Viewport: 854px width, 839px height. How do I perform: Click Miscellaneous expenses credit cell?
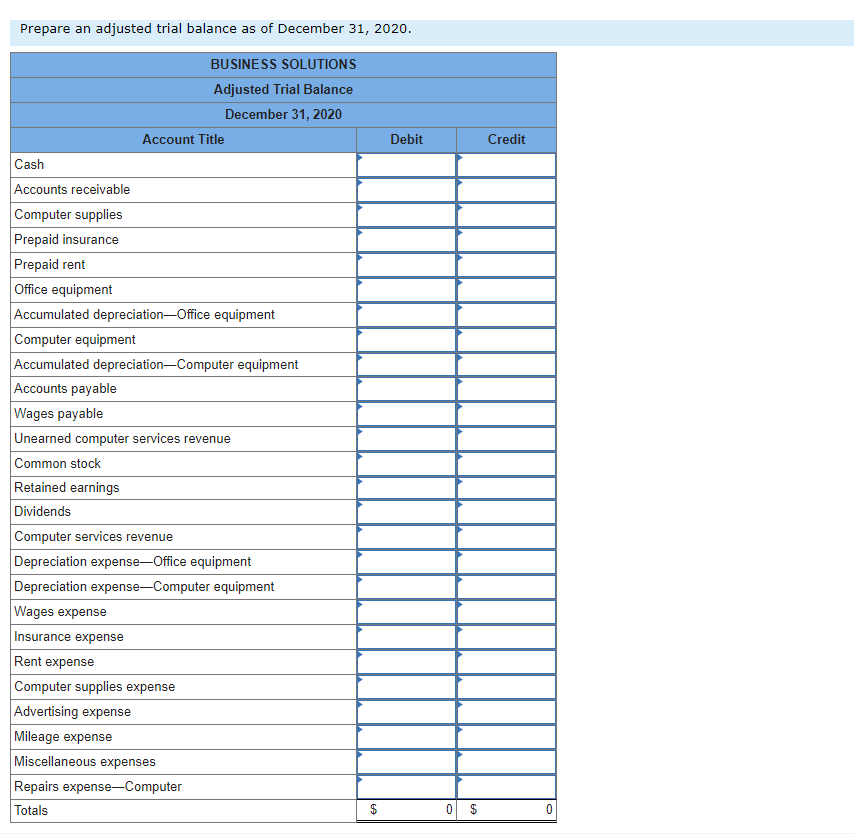coord(507,763)
